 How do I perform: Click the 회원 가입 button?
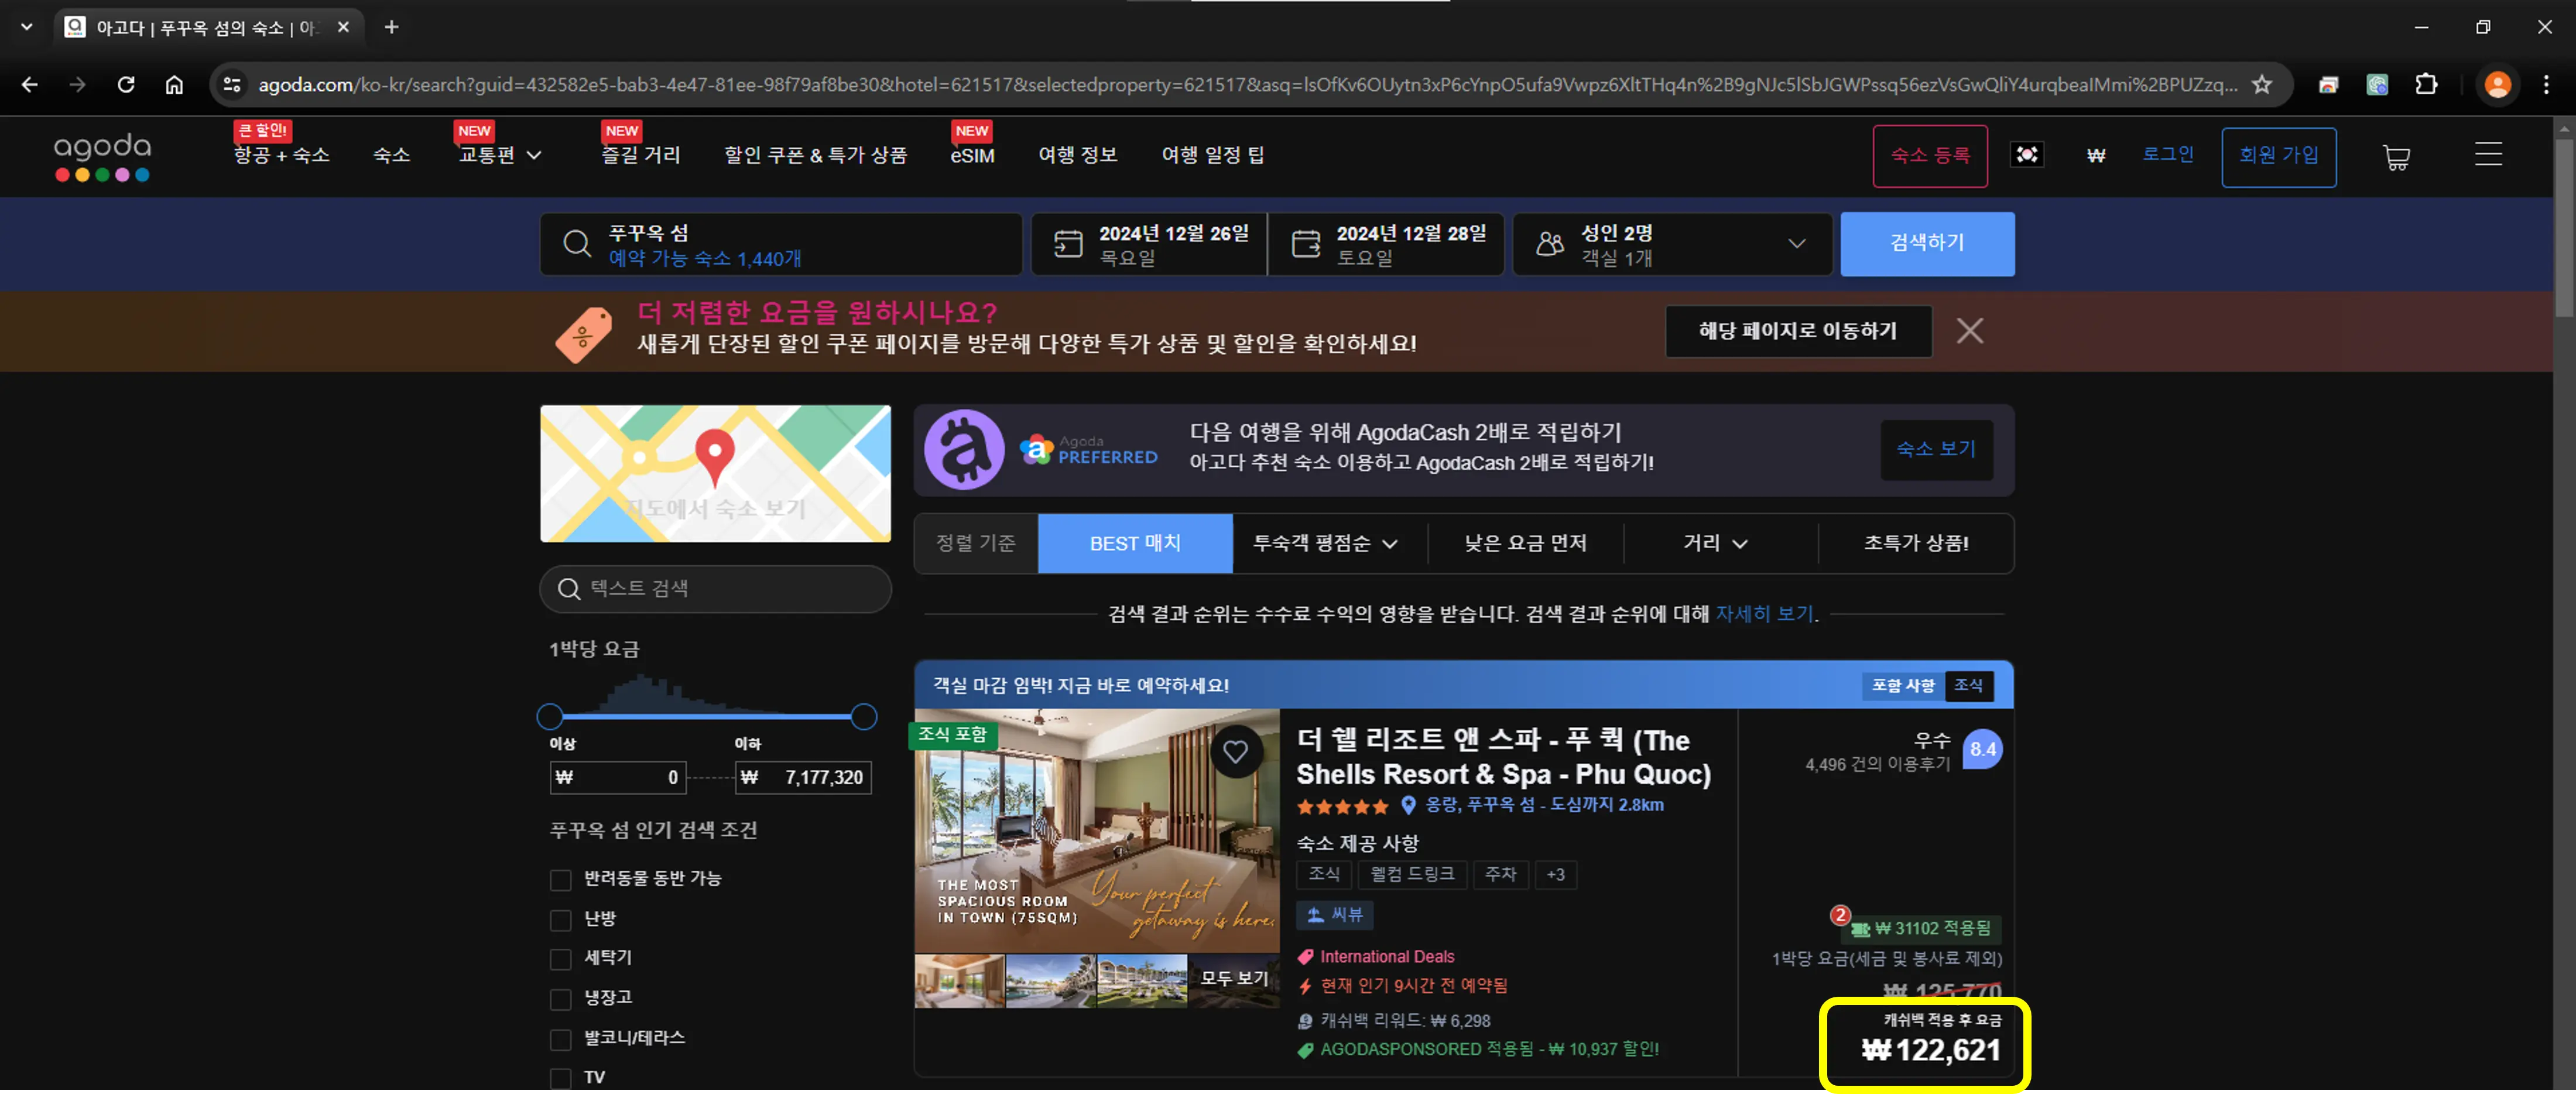tap(2279, 156)
